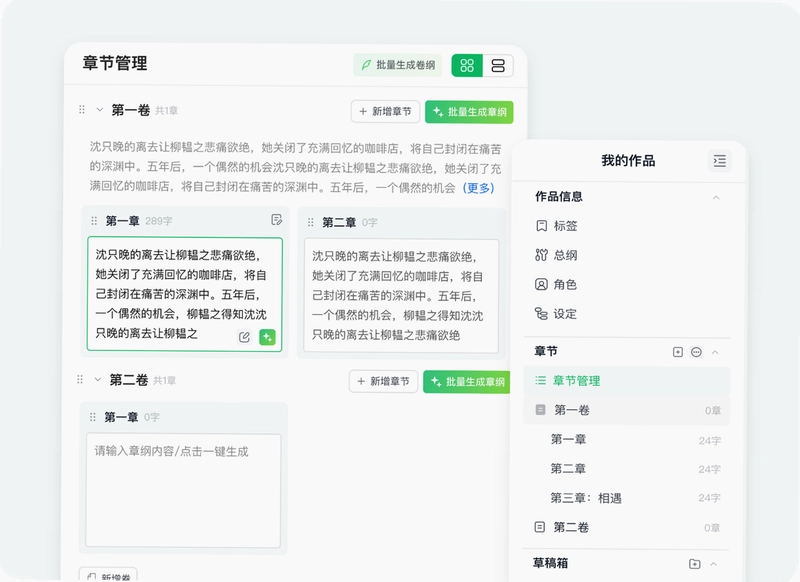
Task: Switch to grid card view
Action: [467, 65]
